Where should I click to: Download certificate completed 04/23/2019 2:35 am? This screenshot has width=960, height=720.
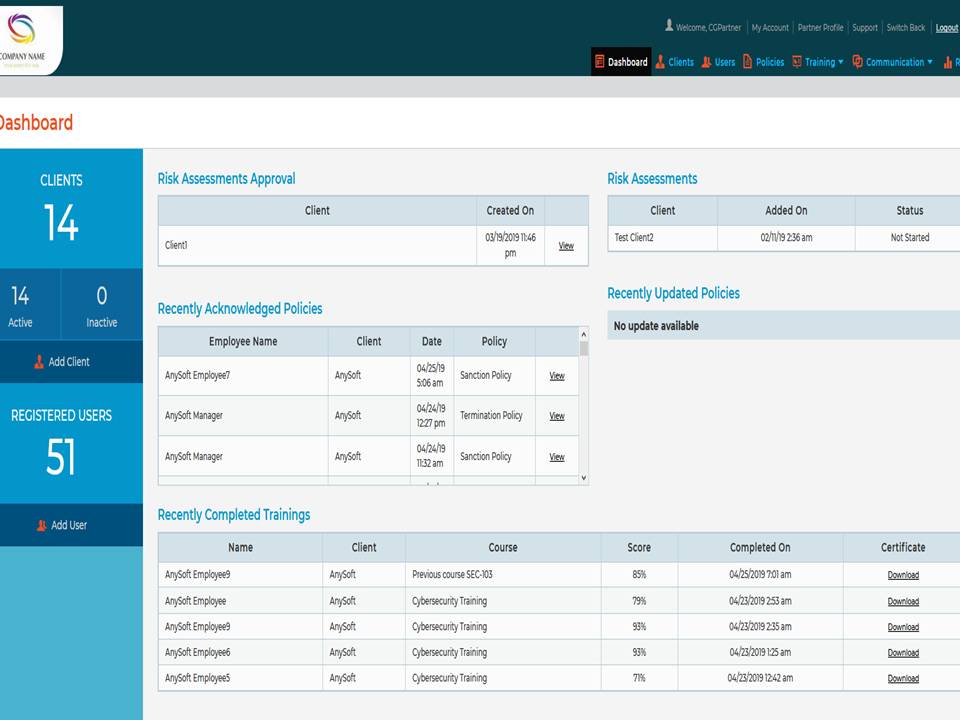coord(903,627)
